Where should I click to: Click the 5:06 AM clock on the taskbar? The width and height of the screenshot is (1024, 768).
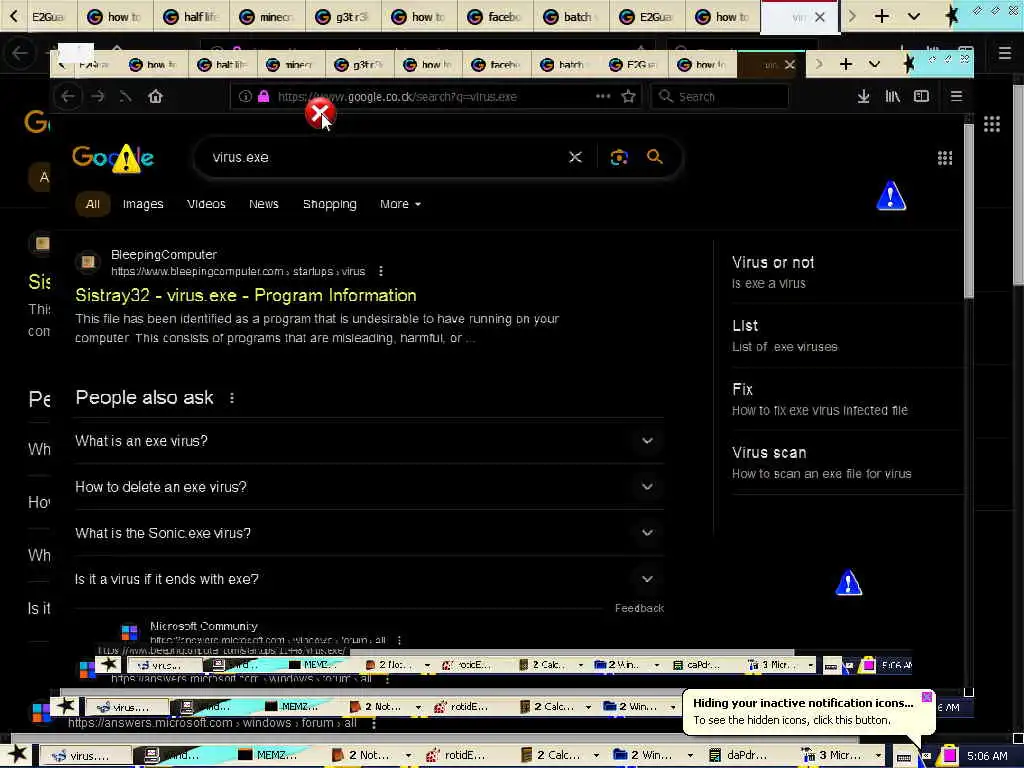coord(987,756)
